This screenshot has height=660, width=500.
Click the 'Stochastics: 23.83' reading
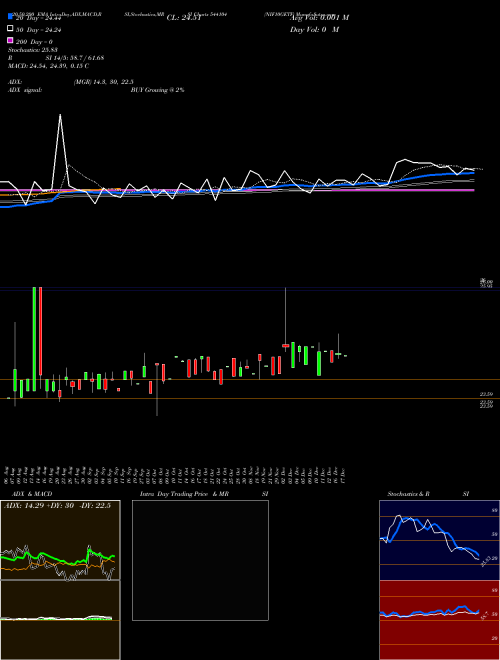(x=33, y=50)
